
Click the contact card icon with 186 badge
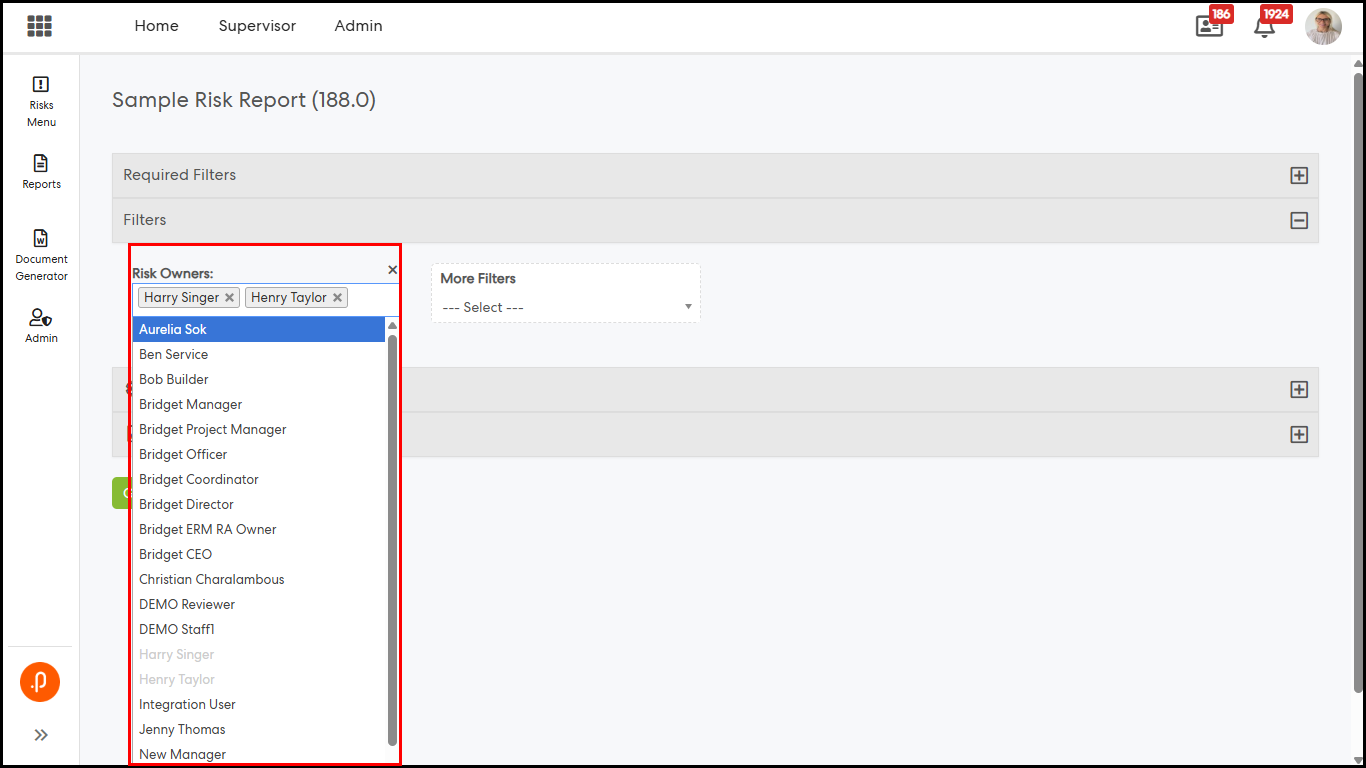tap(1209, 26)
